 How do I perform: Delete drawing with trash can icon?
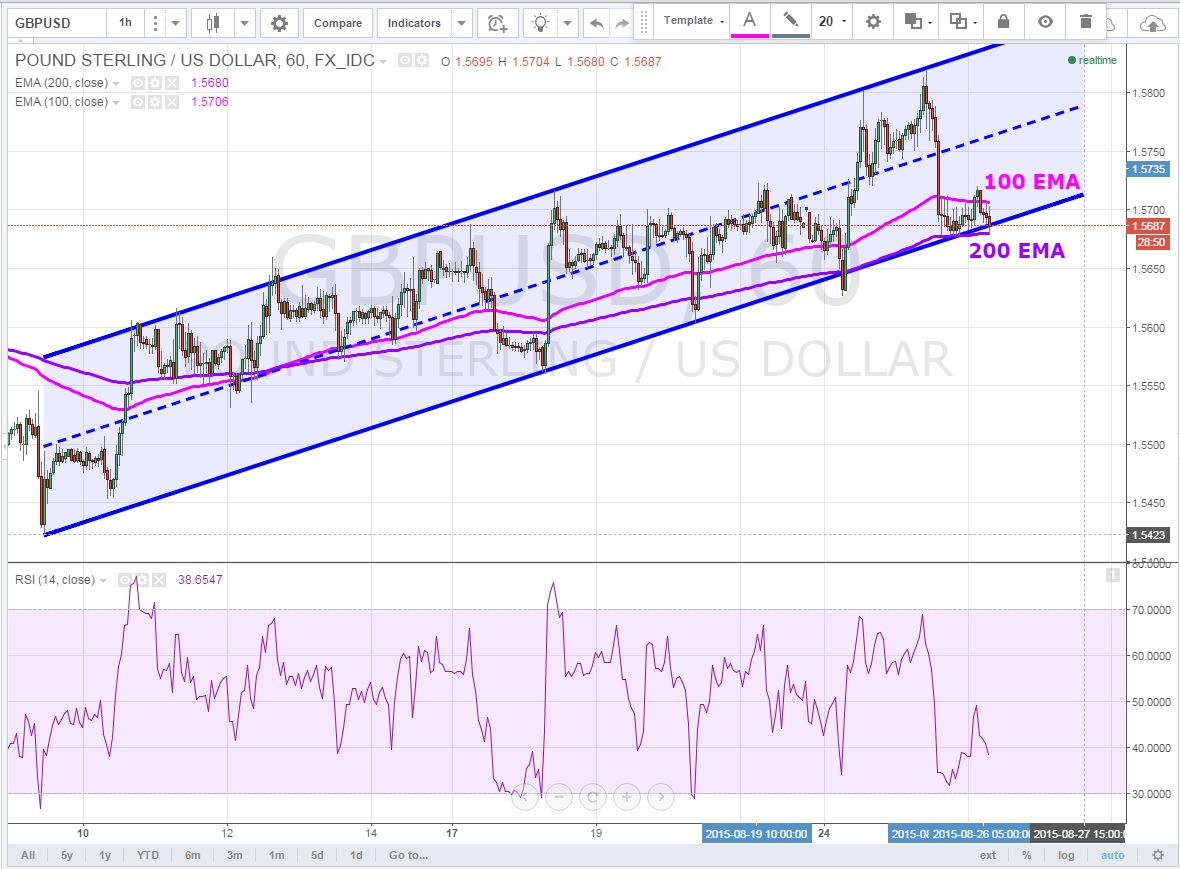click(1086, 21)
